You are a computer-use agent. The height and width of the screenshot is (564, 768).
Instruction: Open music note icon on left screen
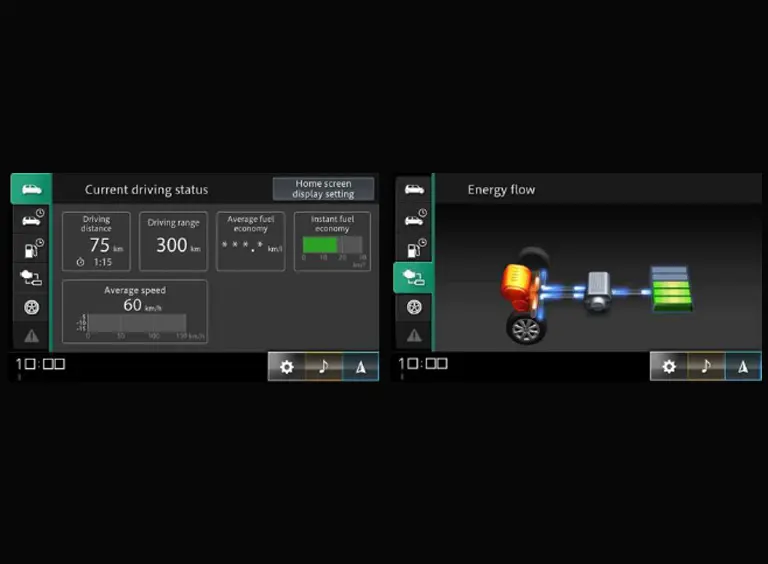tap(323, 366)
